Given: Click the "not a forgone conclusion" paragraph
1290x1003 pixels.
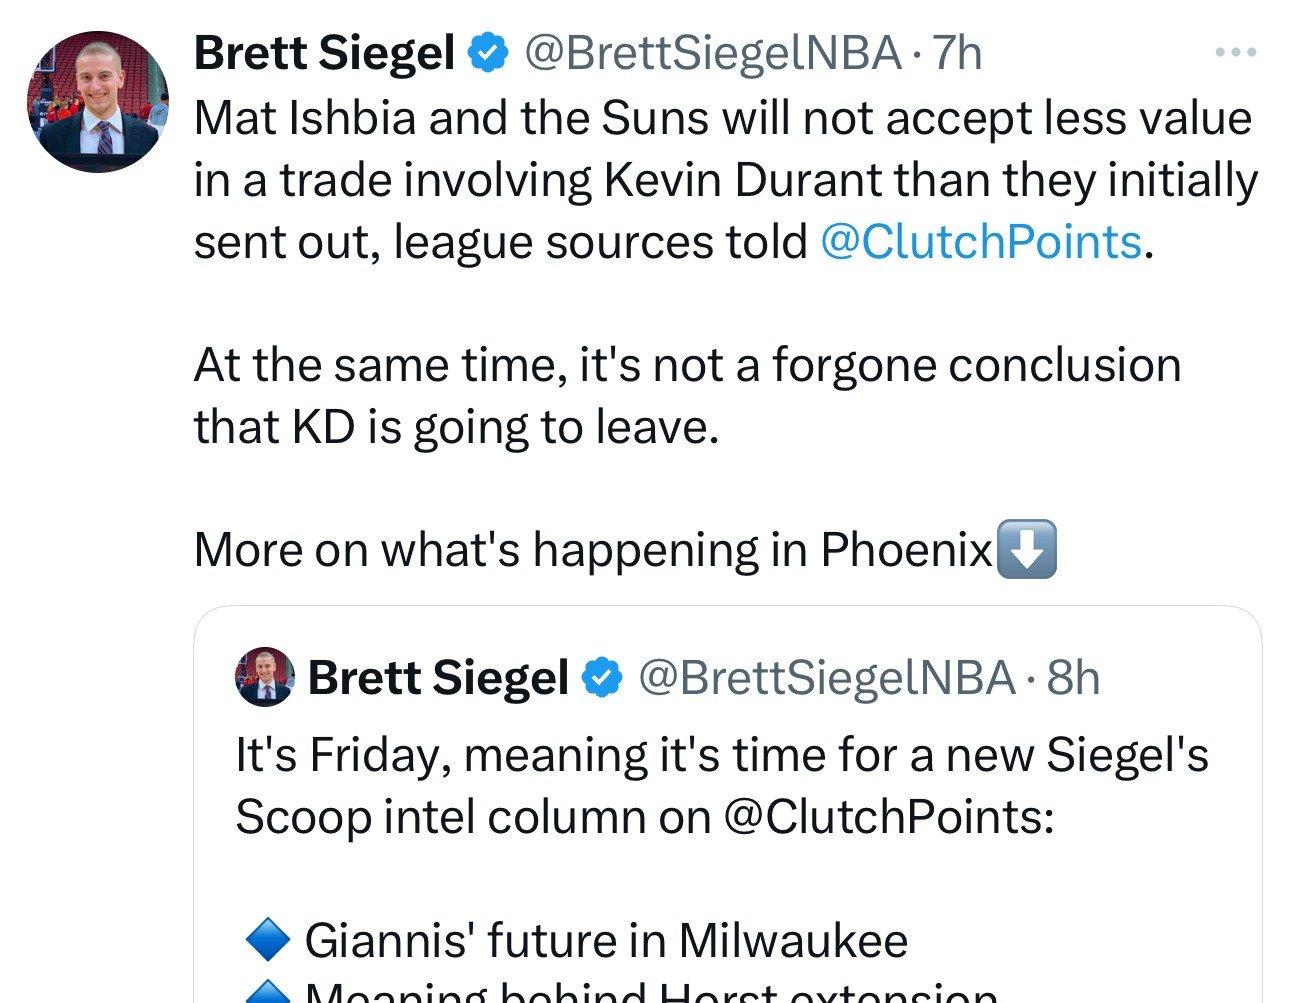Looking at the screenshot, I should click(687, 365).
